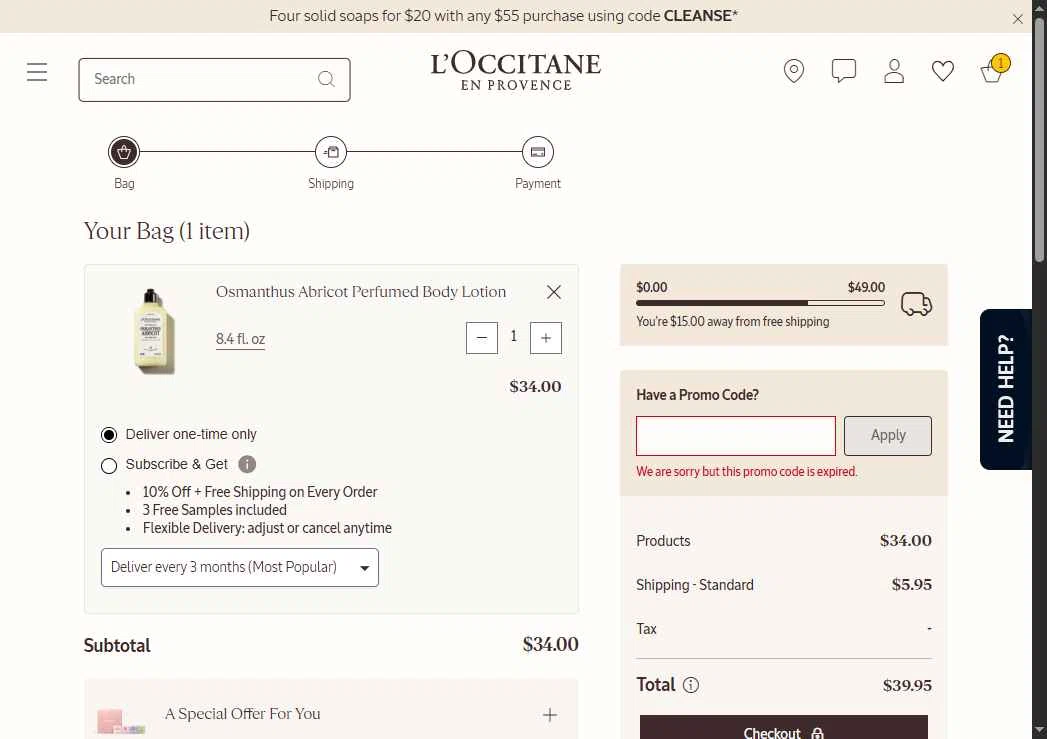This screenshot has height=739, width=1047.
Task: Click the 'Payment' step label
Action: click(538, 184)
